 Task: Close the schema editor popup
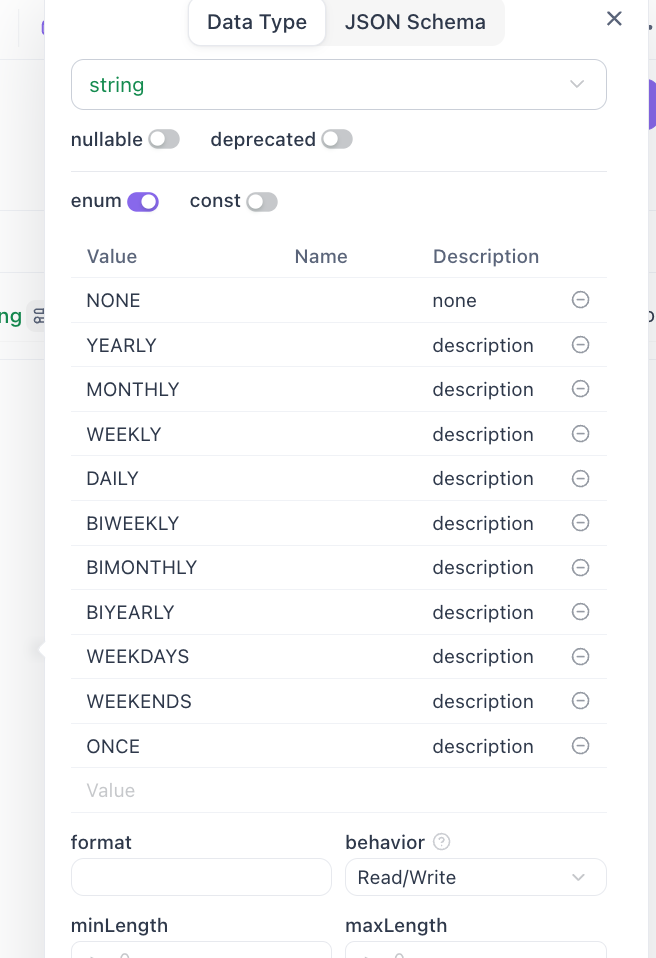[614, 18]
